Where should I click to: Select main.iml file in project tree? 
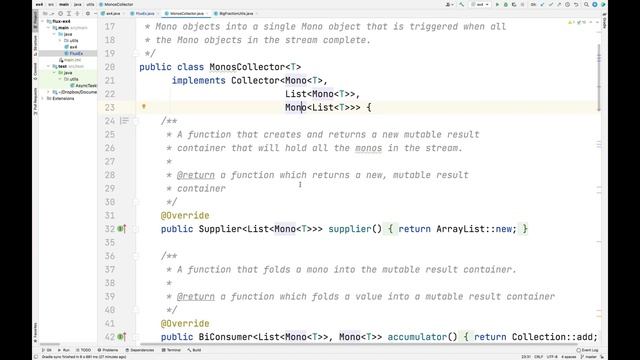click(x=70, y=60)
